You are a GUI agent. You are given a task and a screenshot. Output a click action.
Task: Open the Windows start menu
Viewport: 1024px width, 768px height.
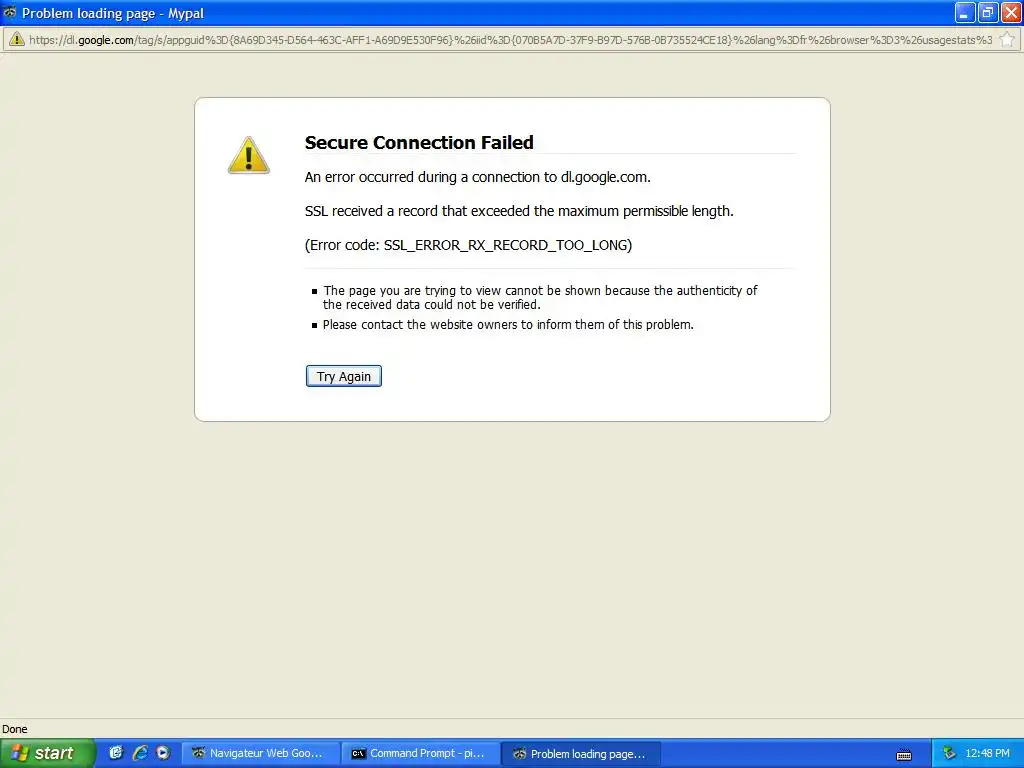coord(46,753)
